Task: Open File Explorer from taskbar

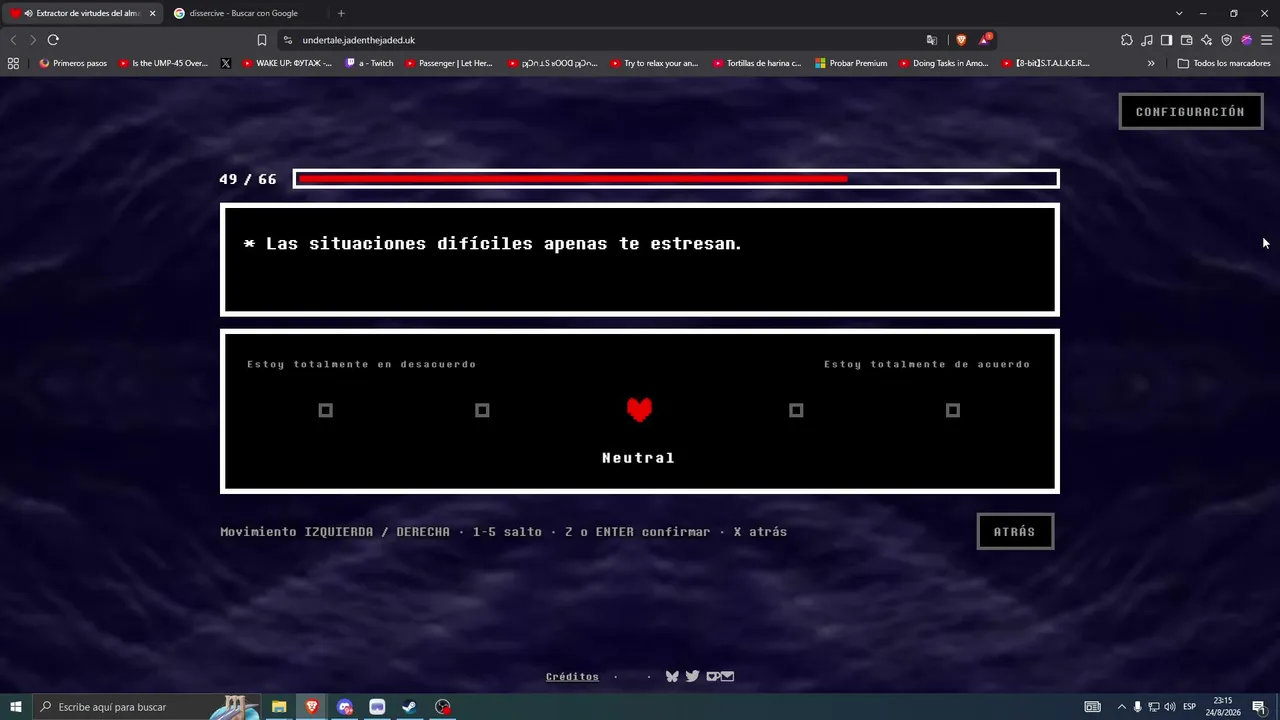Action: point(279,707)
